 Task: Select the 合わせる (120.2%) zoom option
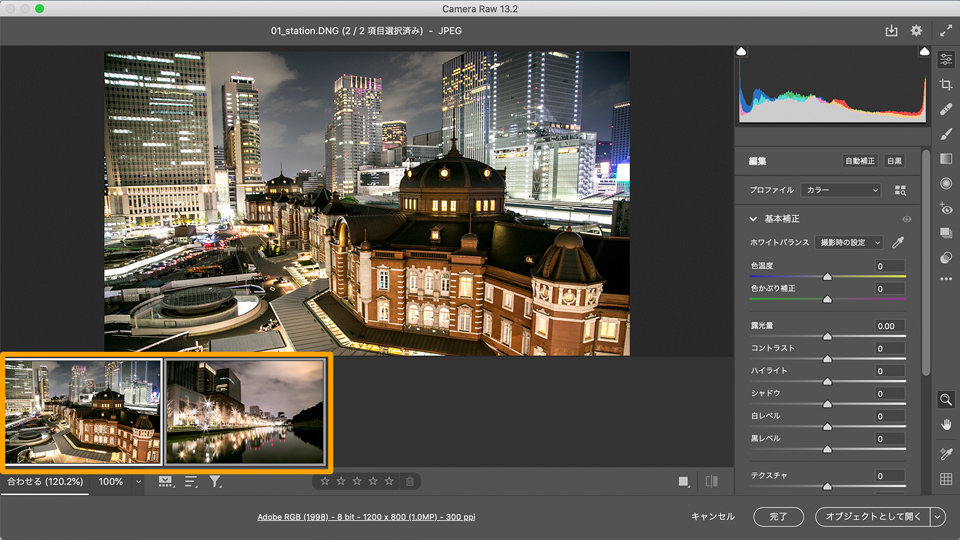click(45, 482)
